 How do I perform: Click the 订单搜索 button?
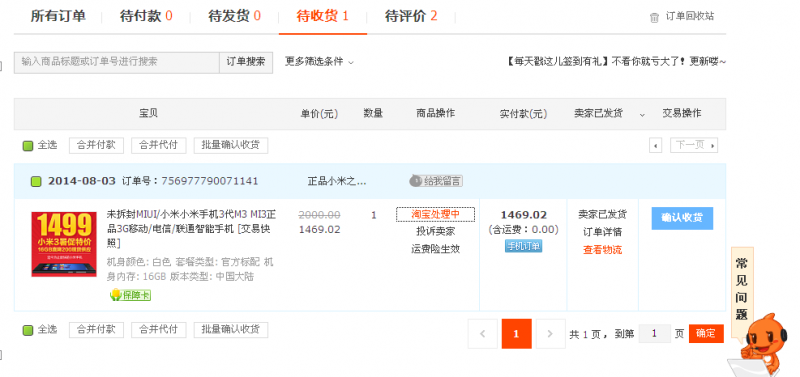[246, 62]
